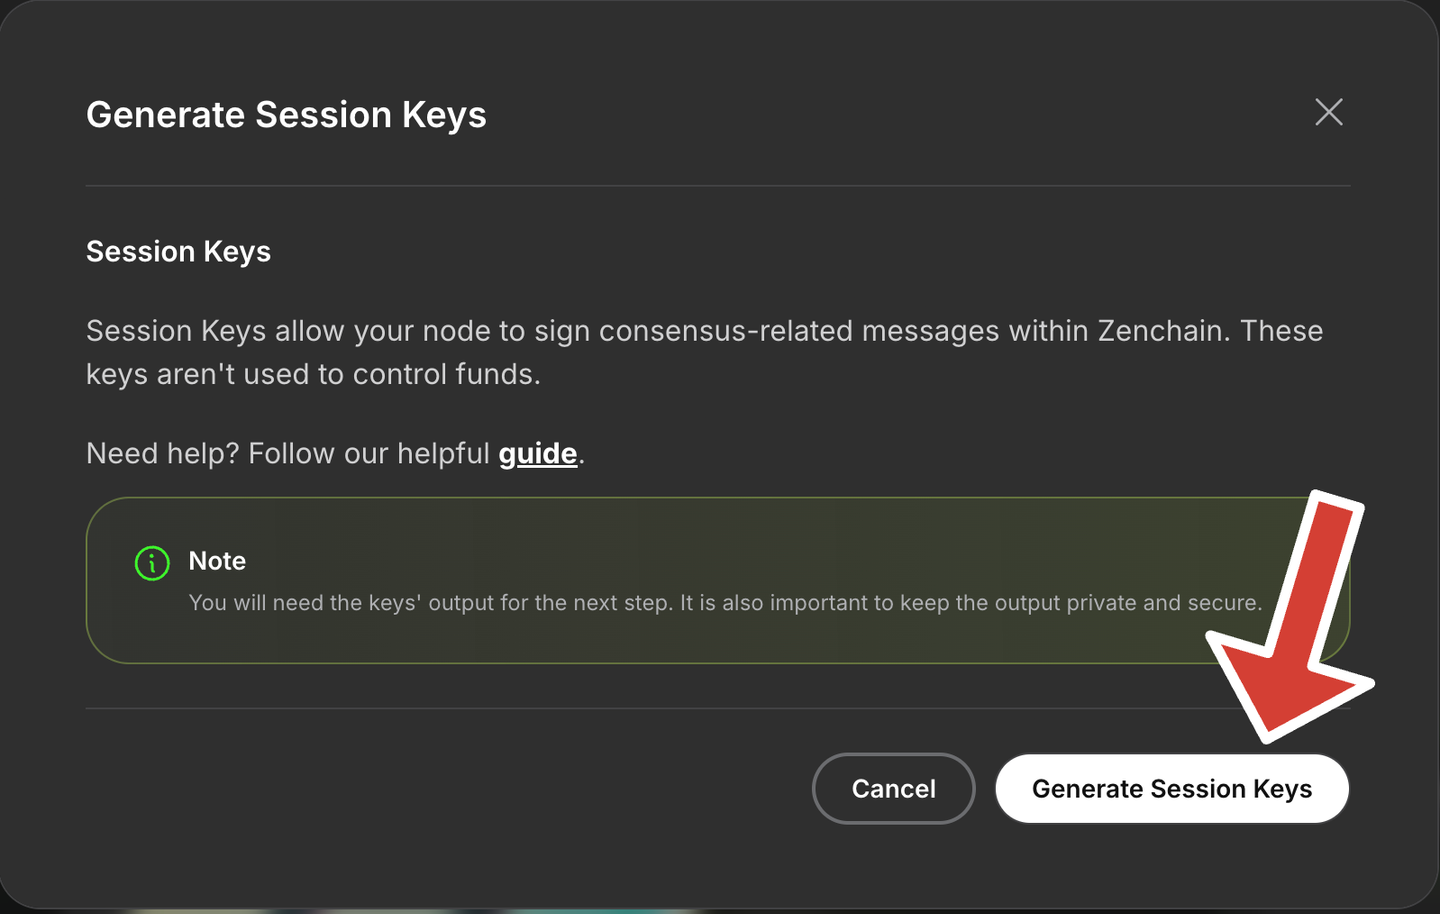Viewport: 1440px width, 914px height.
Task: Select the green circular information symbol
Action: click(151, 563)
